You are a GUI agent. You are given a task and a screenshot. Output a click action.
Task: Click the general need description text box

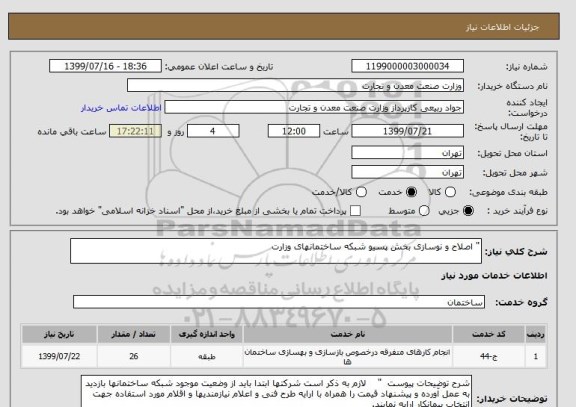276,251
